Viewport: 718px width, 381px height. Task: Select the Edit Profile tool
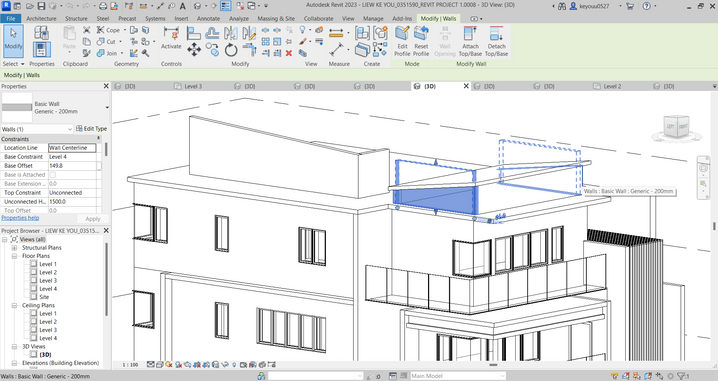(x=402, y=41)
